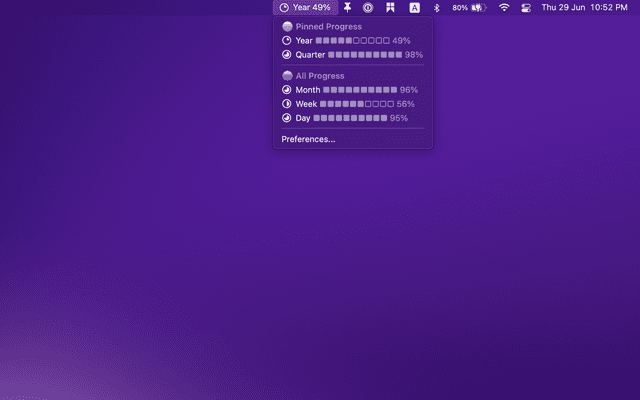Image resolution: width=640 pixels, height=400 pixels.
Task: Open Control Center from menu bar
Action: 526,7
